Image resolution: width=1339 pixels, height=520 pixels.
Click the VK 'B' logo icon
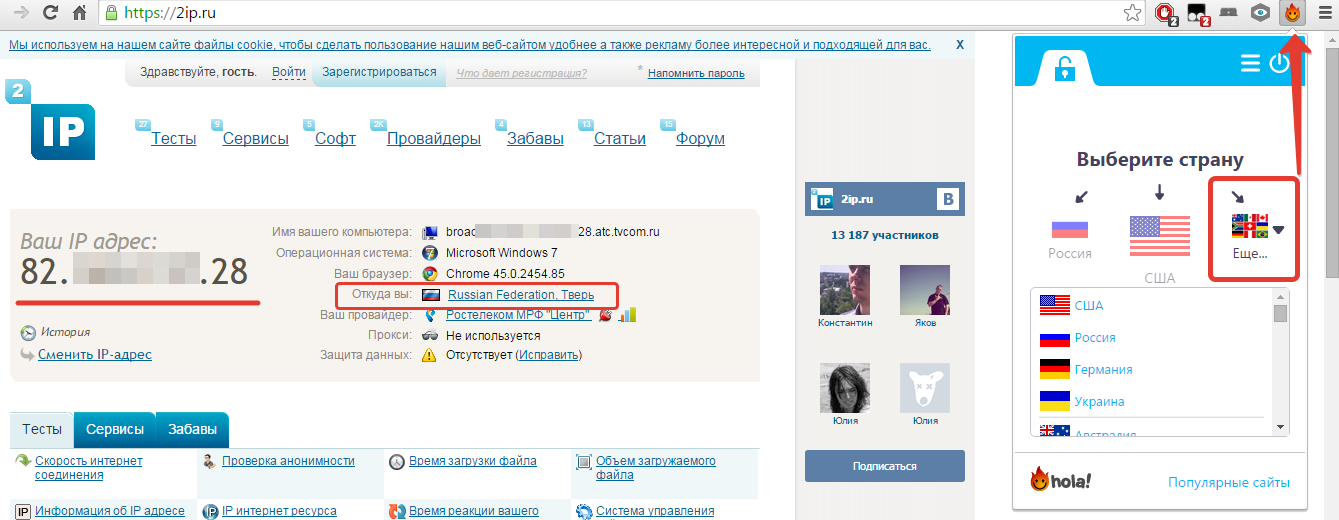pos(947,199)
